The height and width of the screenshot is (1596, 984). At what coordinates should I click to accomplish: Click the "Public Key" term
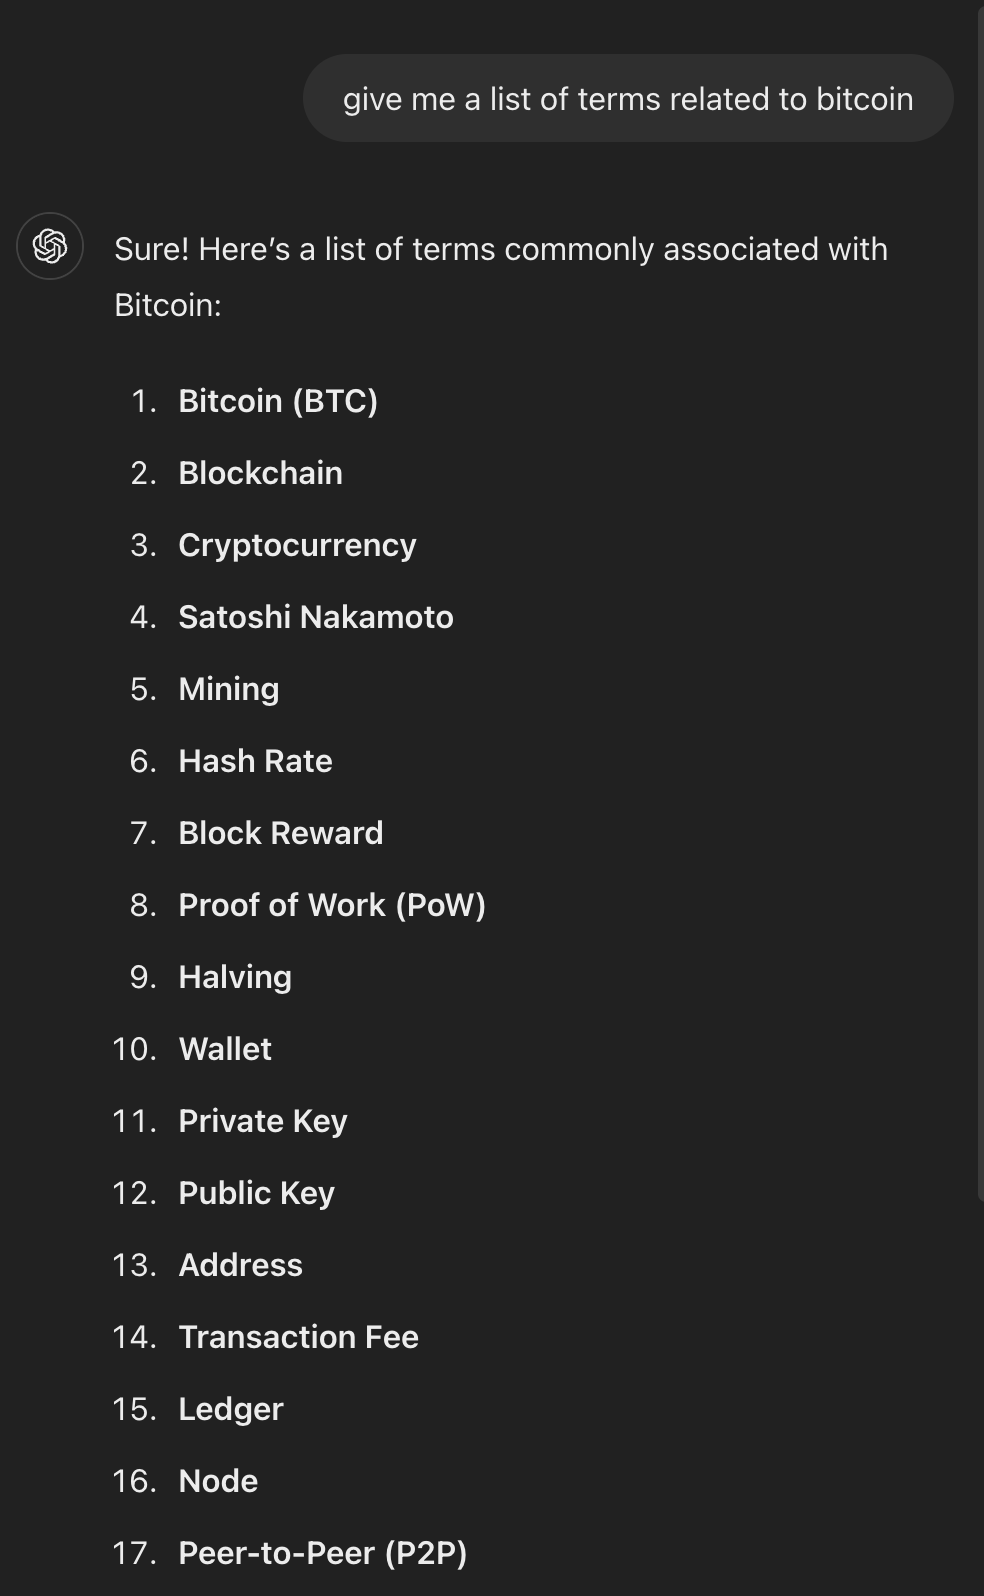point(256,1193)
